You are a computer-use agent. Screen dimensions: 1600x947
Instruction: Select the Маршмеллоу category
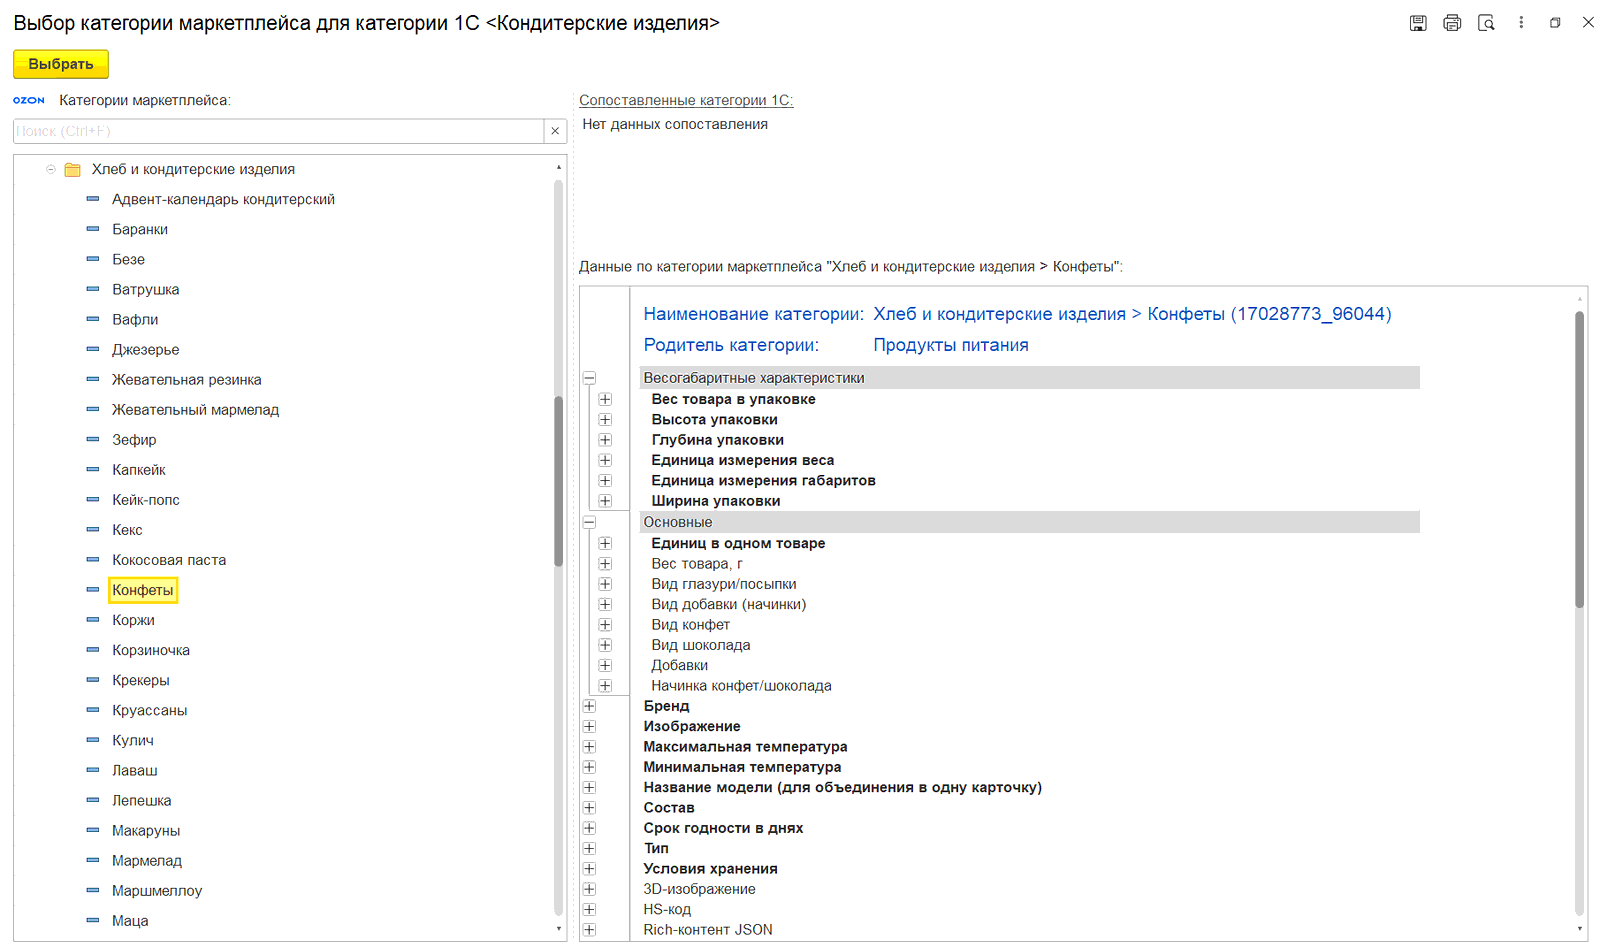click(157, 890)
